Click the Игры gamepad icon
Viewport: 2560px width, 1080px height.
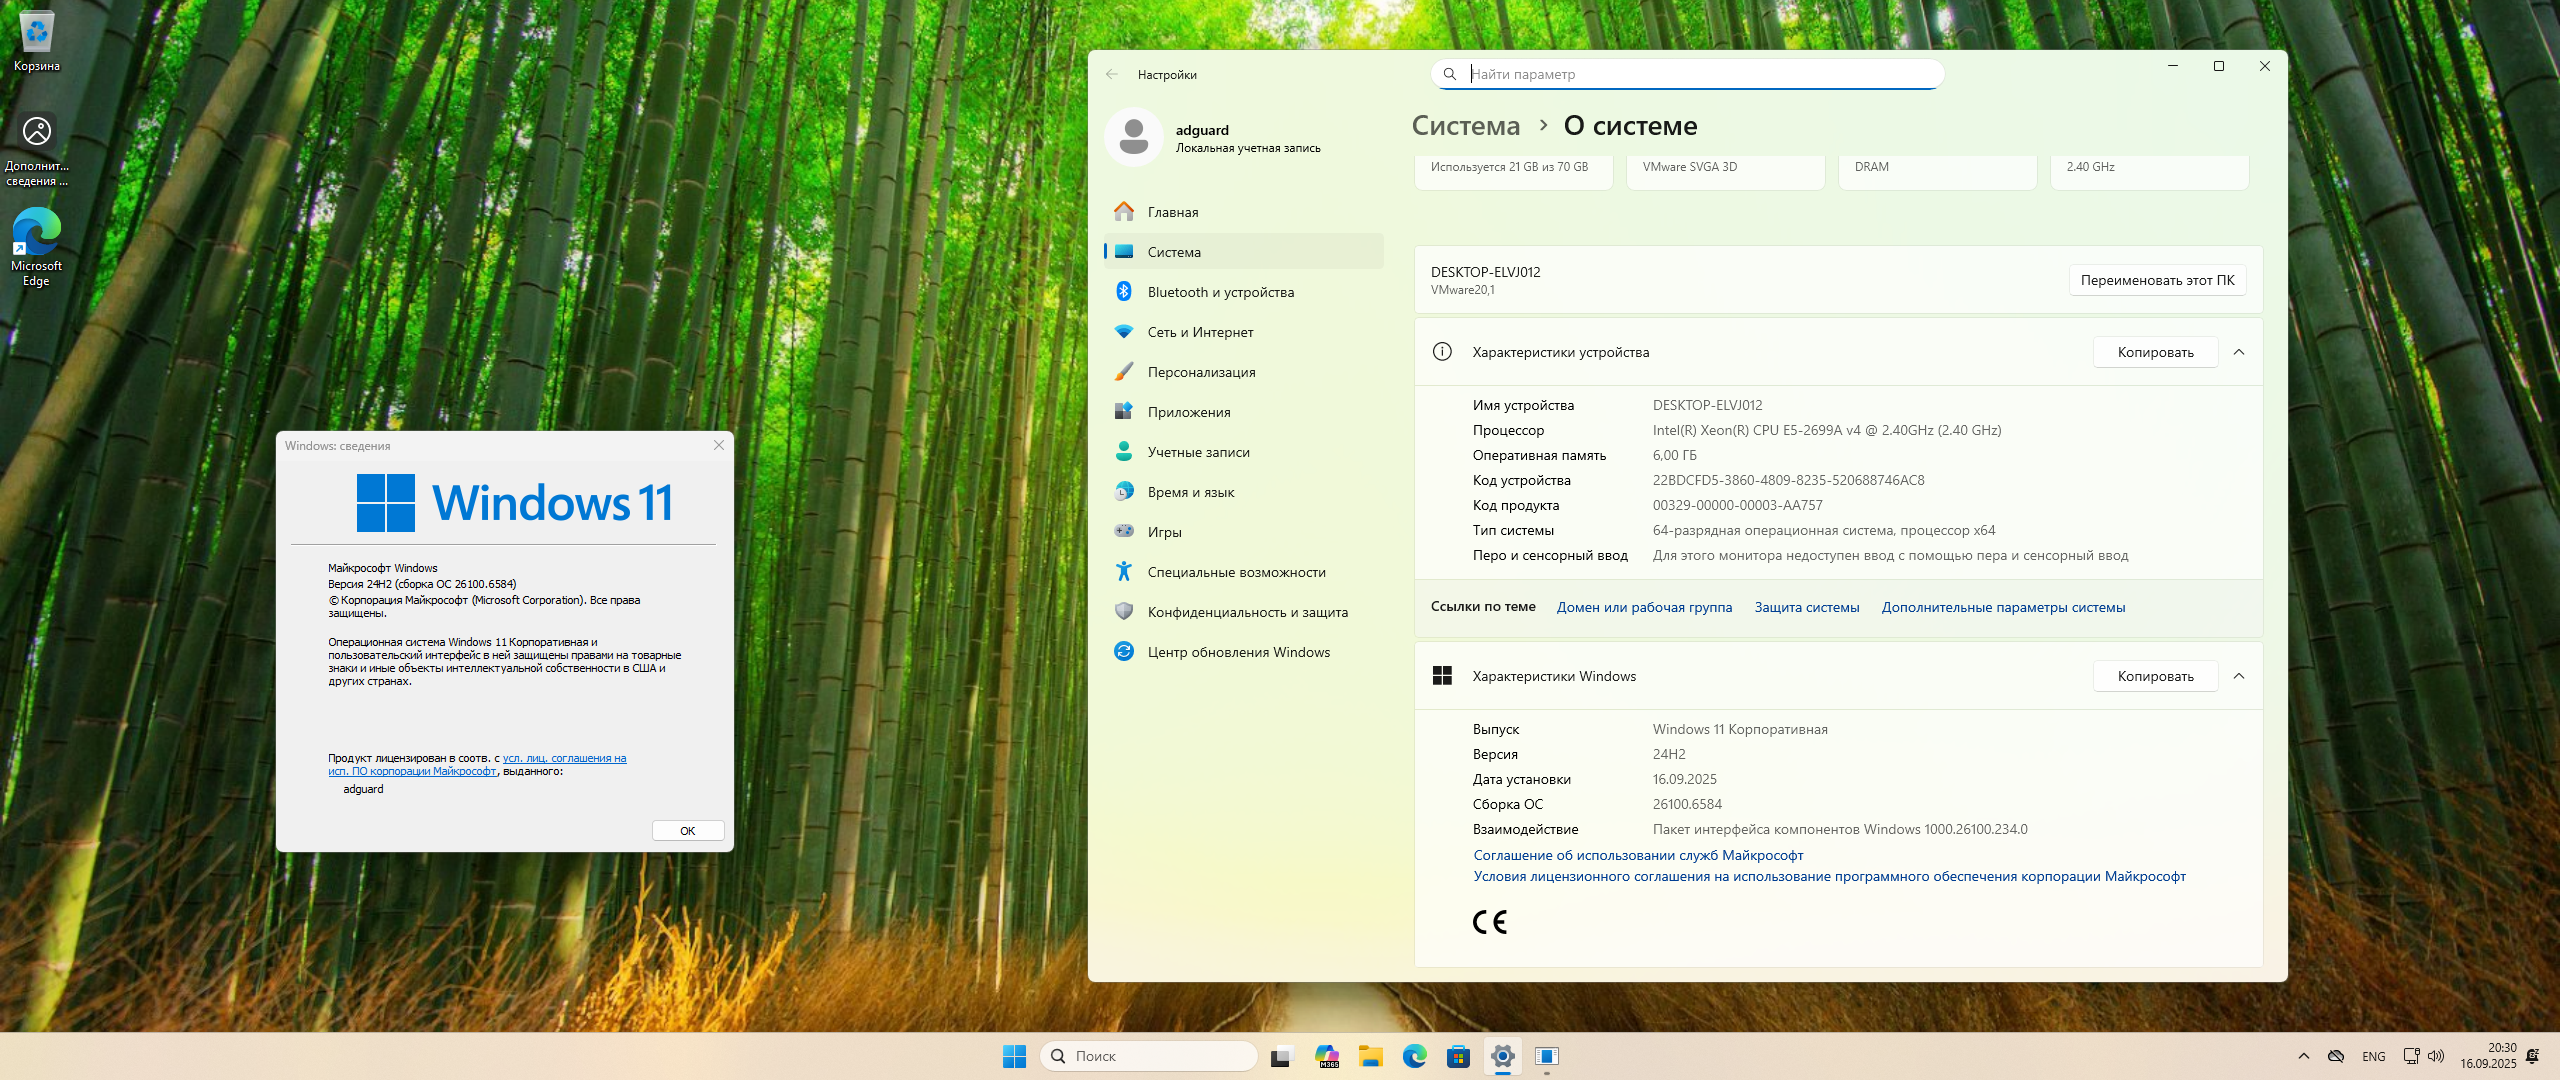(1124, 532)
